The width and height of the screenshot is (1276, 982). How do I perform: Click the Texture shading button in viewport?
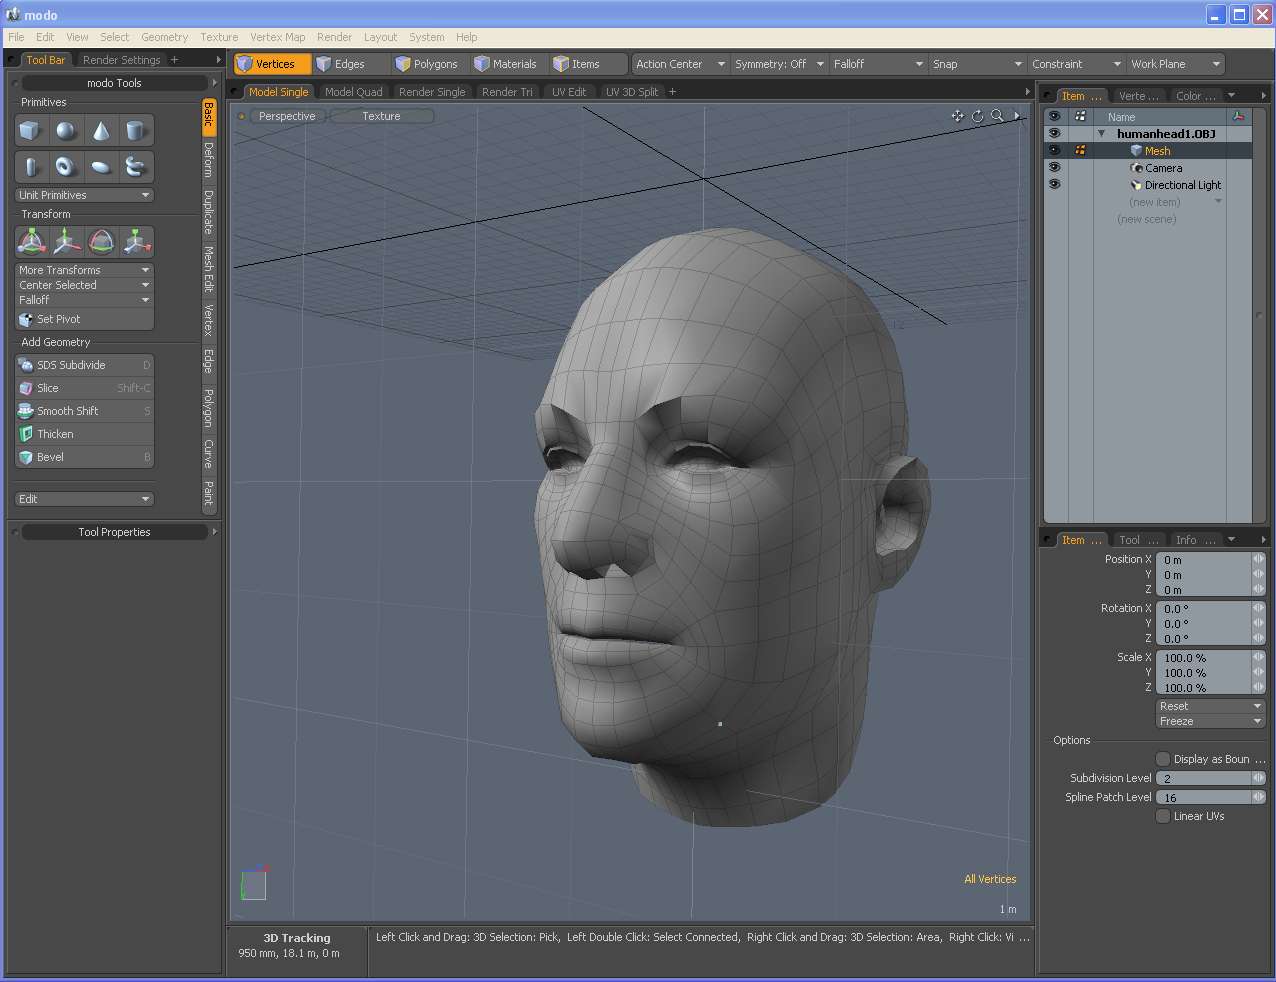pos(381,116)
